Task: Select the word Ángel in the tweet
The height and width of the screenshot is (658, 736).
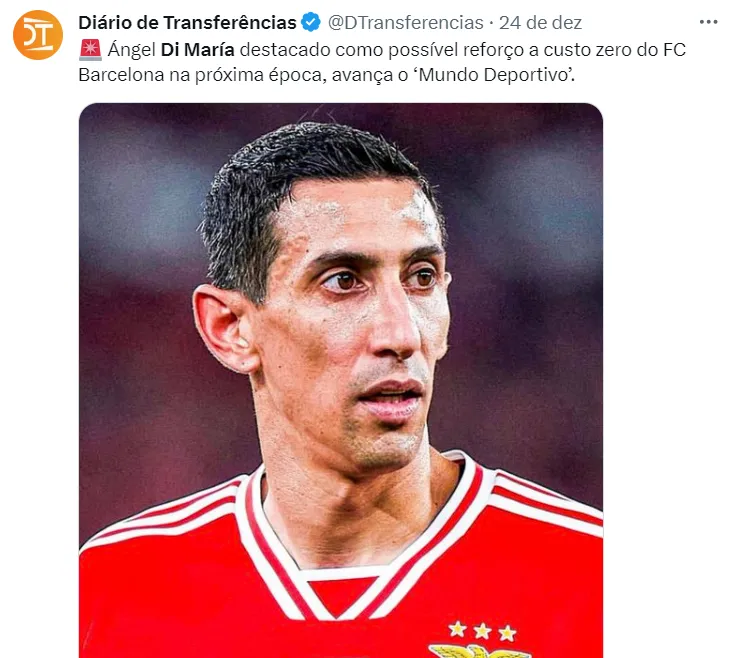Action: pos(132,50)
